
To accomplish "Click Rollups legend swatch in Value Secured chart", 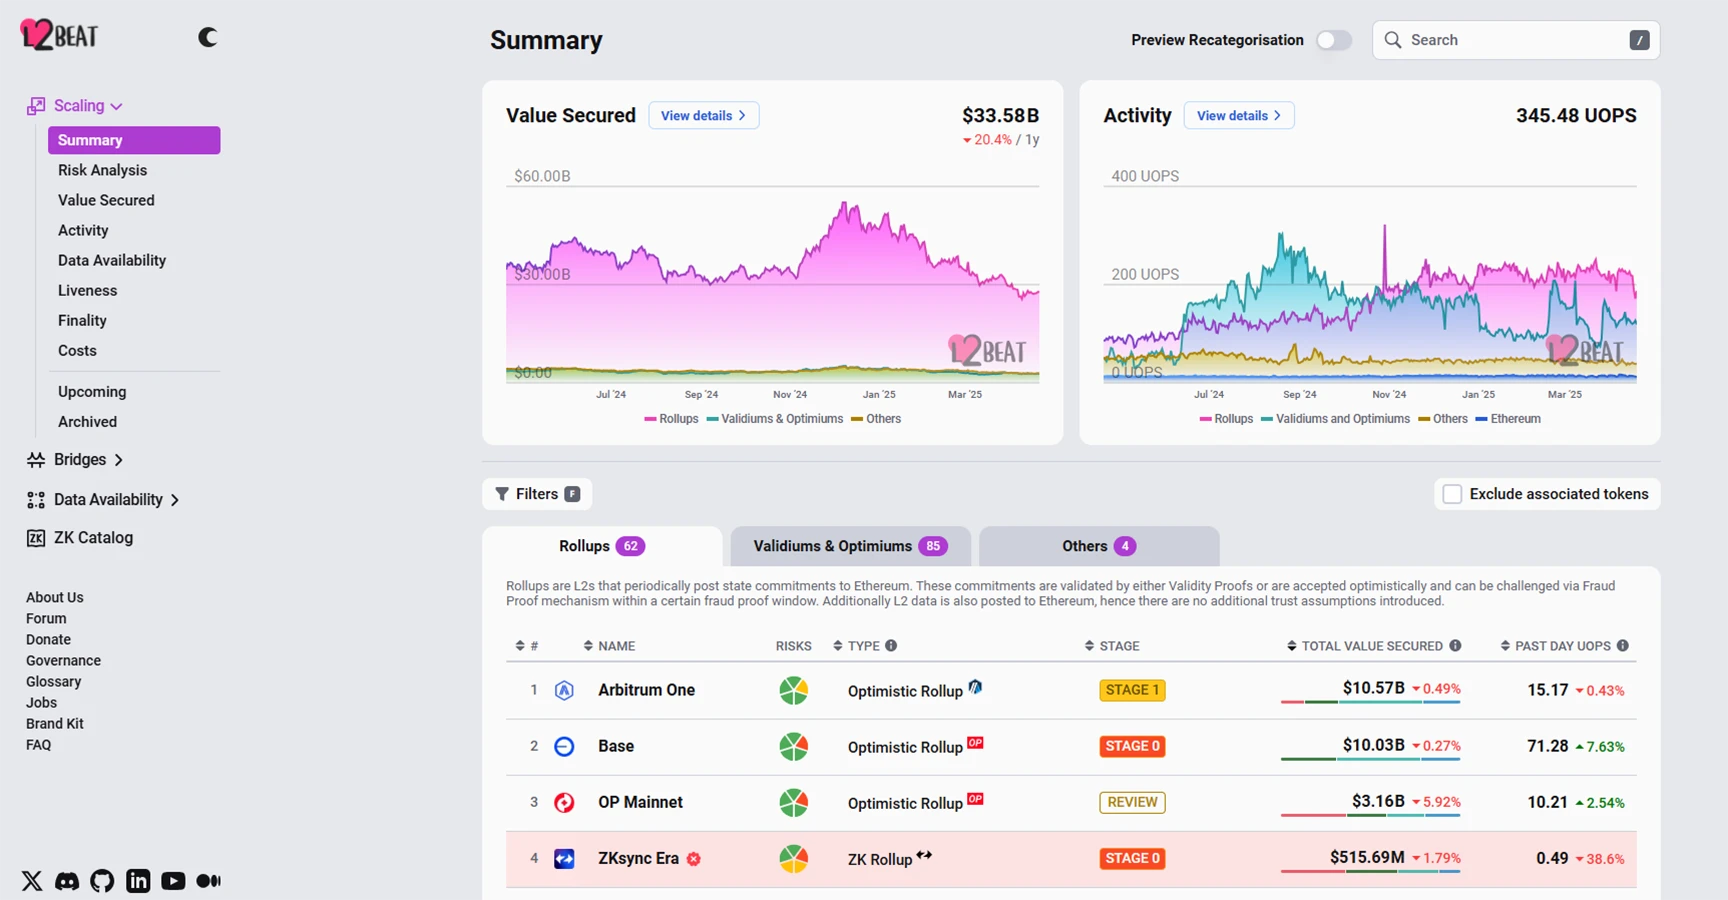I will click(651, 419).
